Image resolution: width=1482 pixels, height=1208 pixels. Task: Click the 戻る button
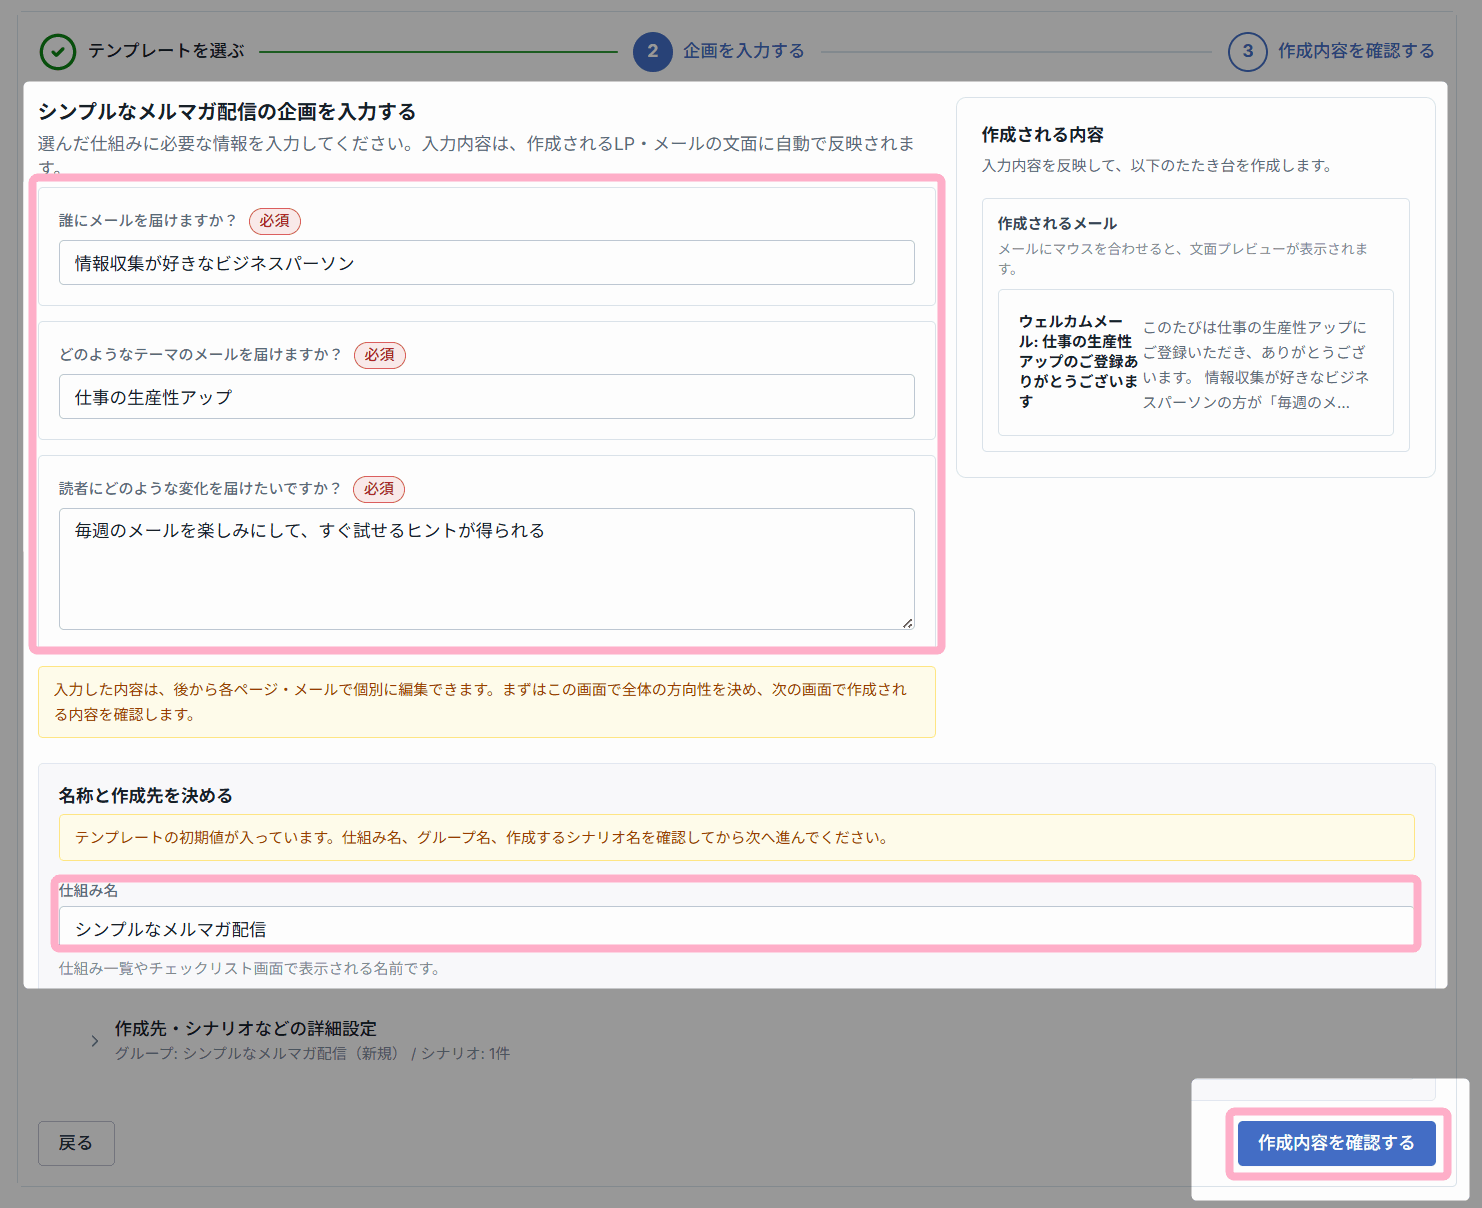76,1143
